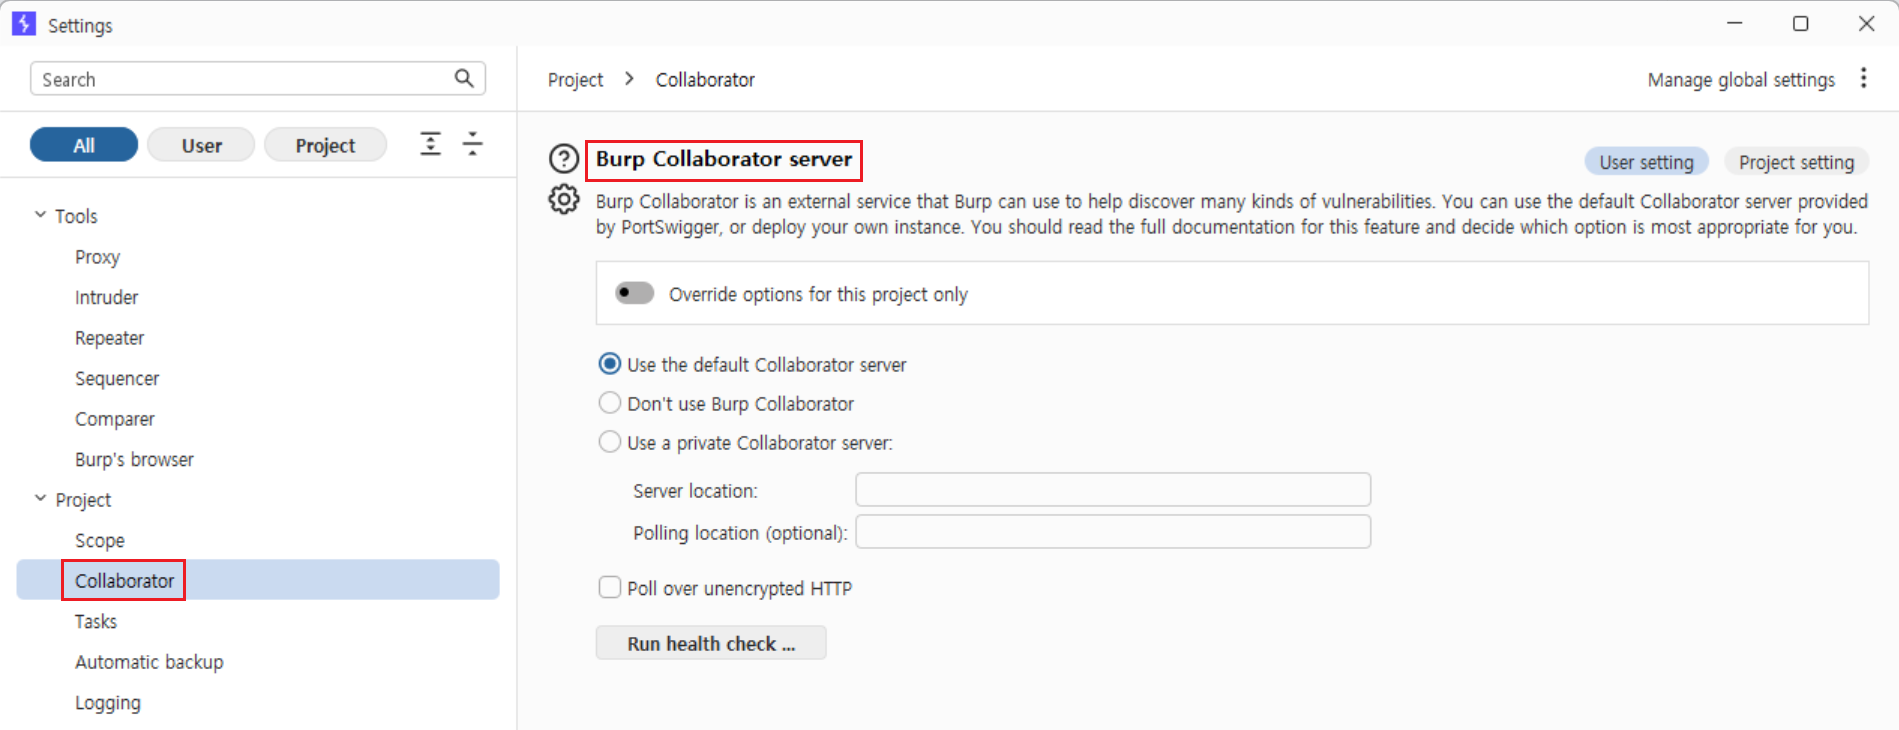The image size is (1899, 730).
Task: Show All settings filter
Action: click(x=84, y=145)
